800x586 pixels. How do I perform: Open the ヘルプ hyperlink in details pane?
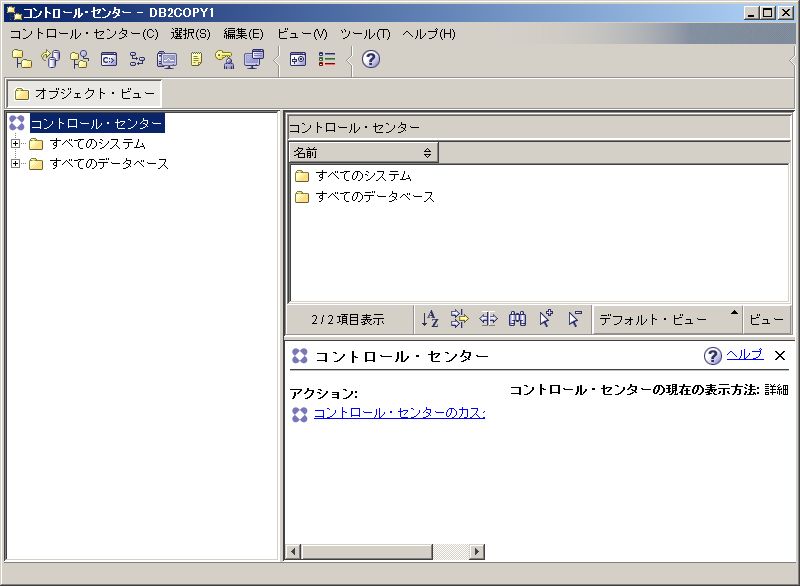[x=745, y=354]
